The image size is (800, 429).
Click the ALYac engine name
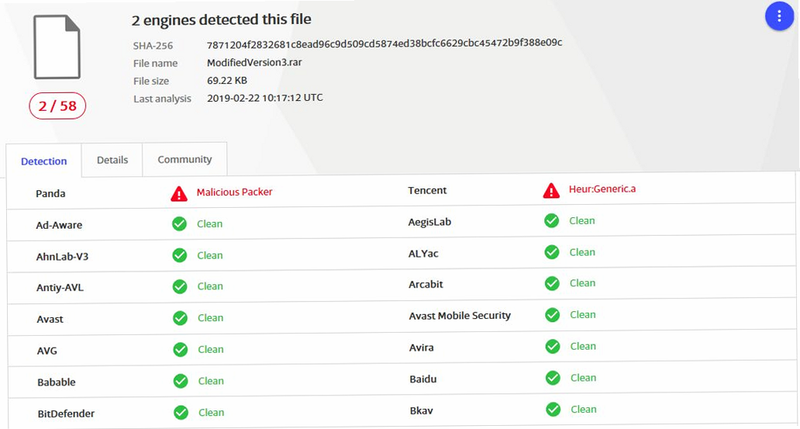coord(423,254)
